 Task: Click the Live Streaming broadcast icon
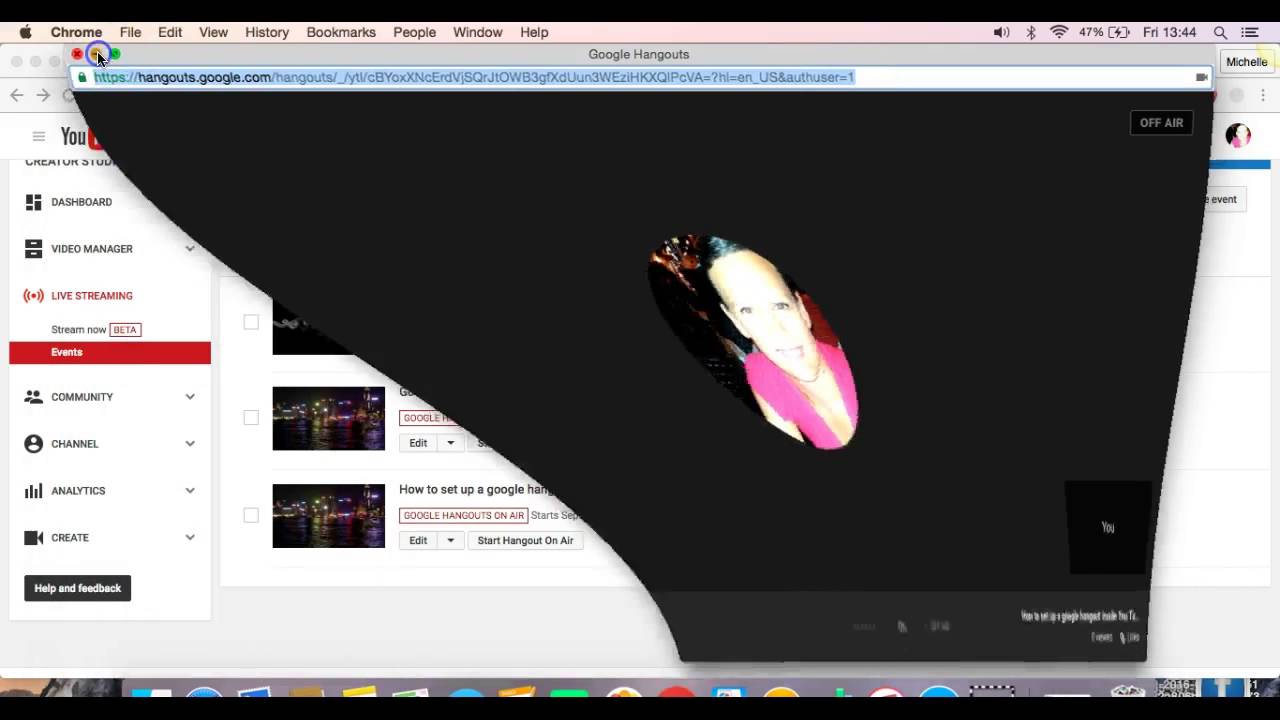point(33,296)
